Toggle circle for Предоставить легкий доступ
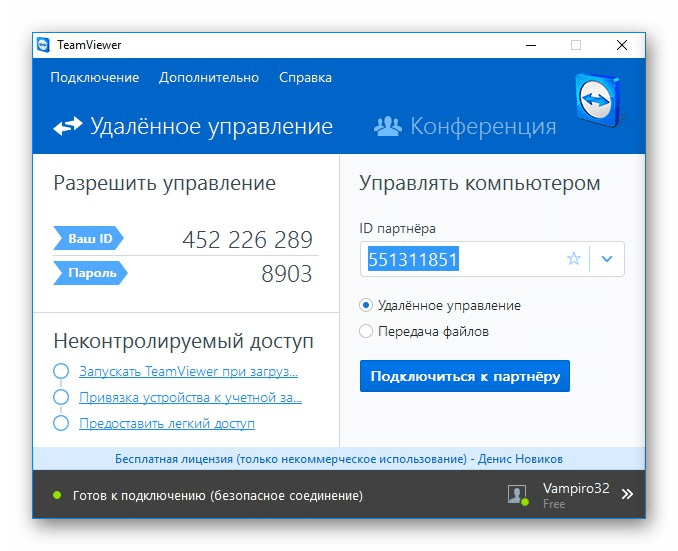Screen dimensions: 678x551 coord(61,423)
